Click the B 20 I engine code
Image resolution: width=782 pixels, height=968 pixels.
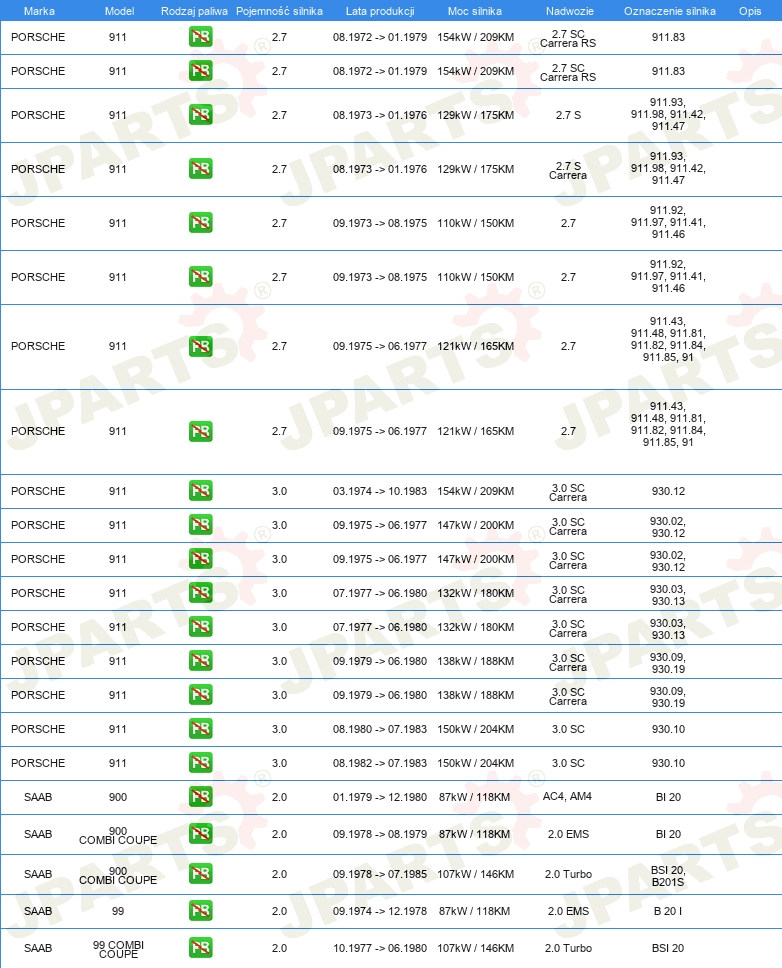coord(668,911)
